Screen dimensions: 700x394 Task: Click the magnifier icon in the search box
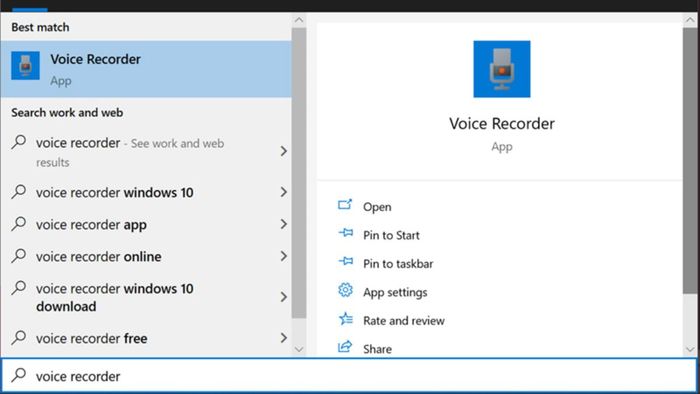coord(19,375)
